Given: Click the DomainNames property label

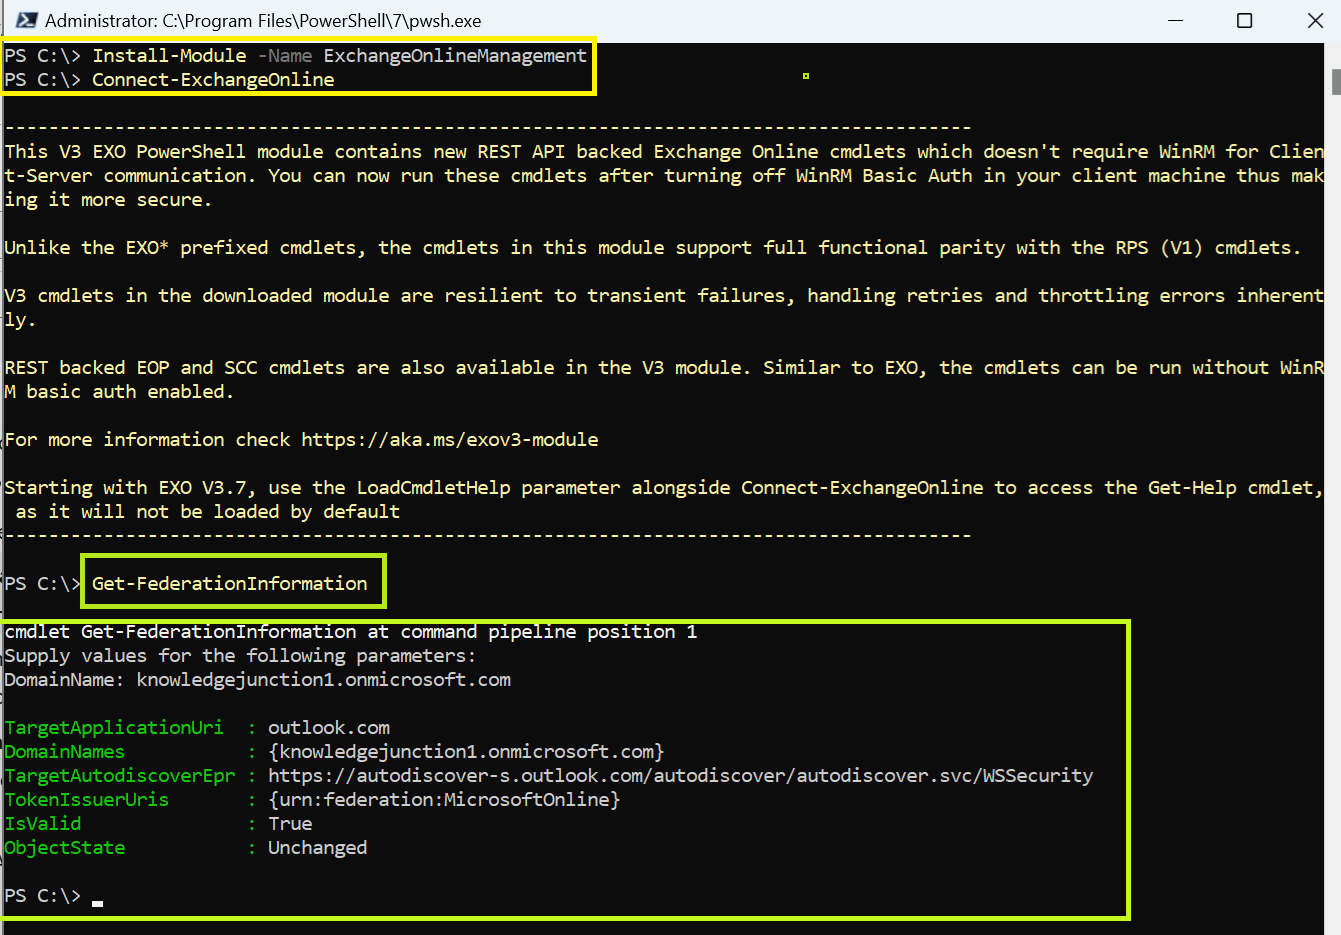Looking at the screenshot, I should pos(65,752).
